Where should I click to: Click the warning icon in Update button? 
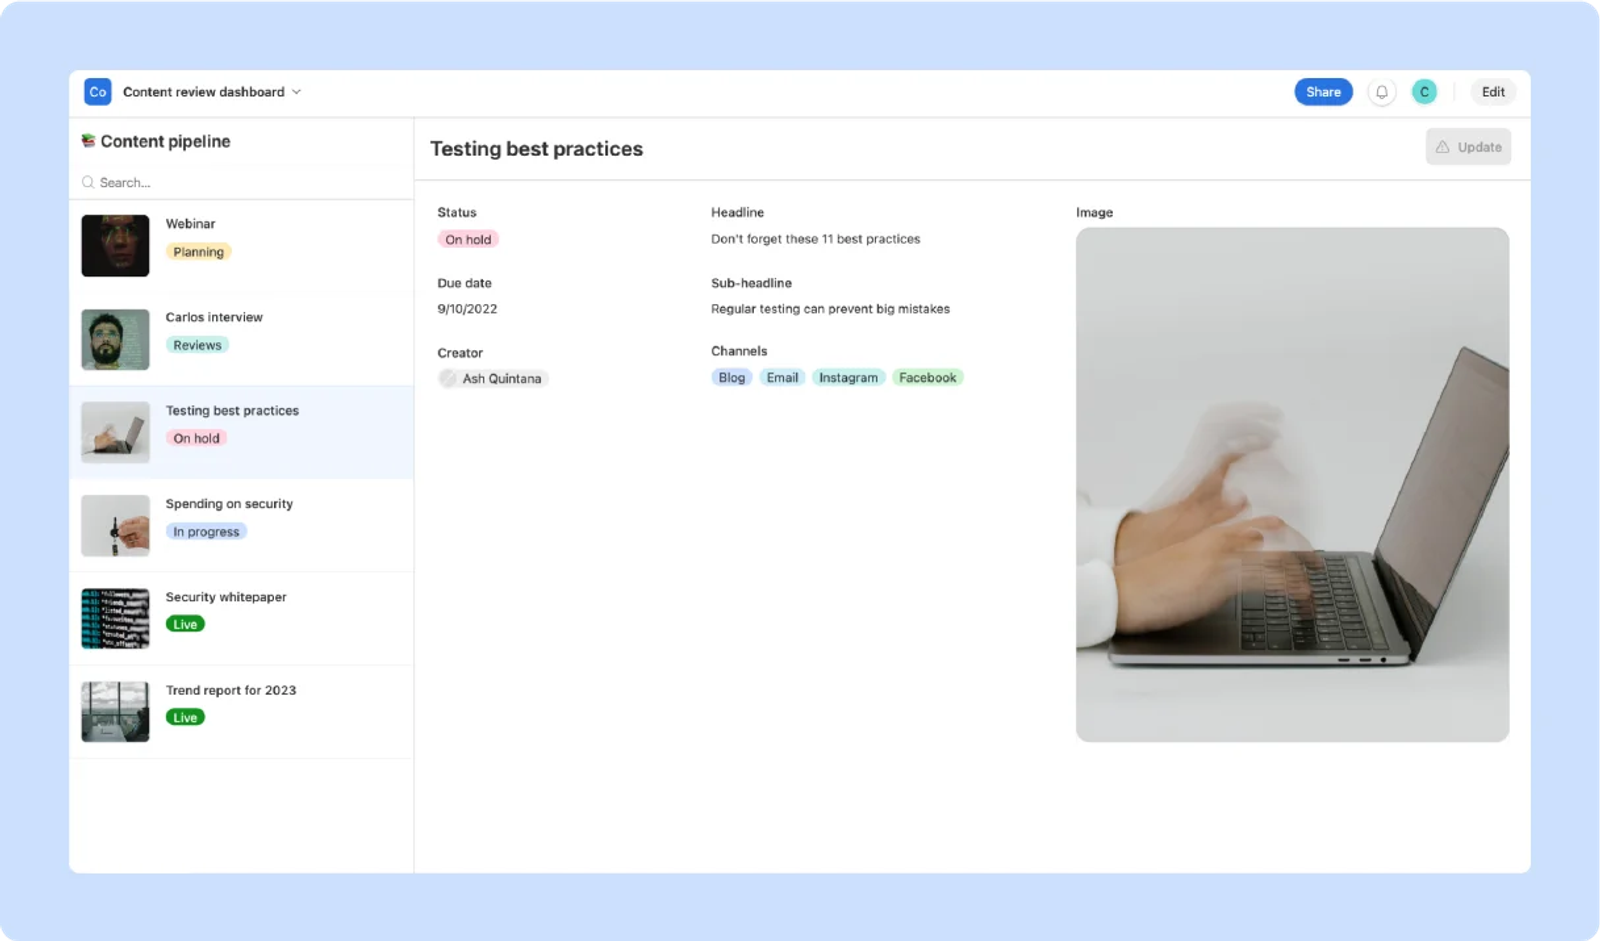coord(1442,147)
